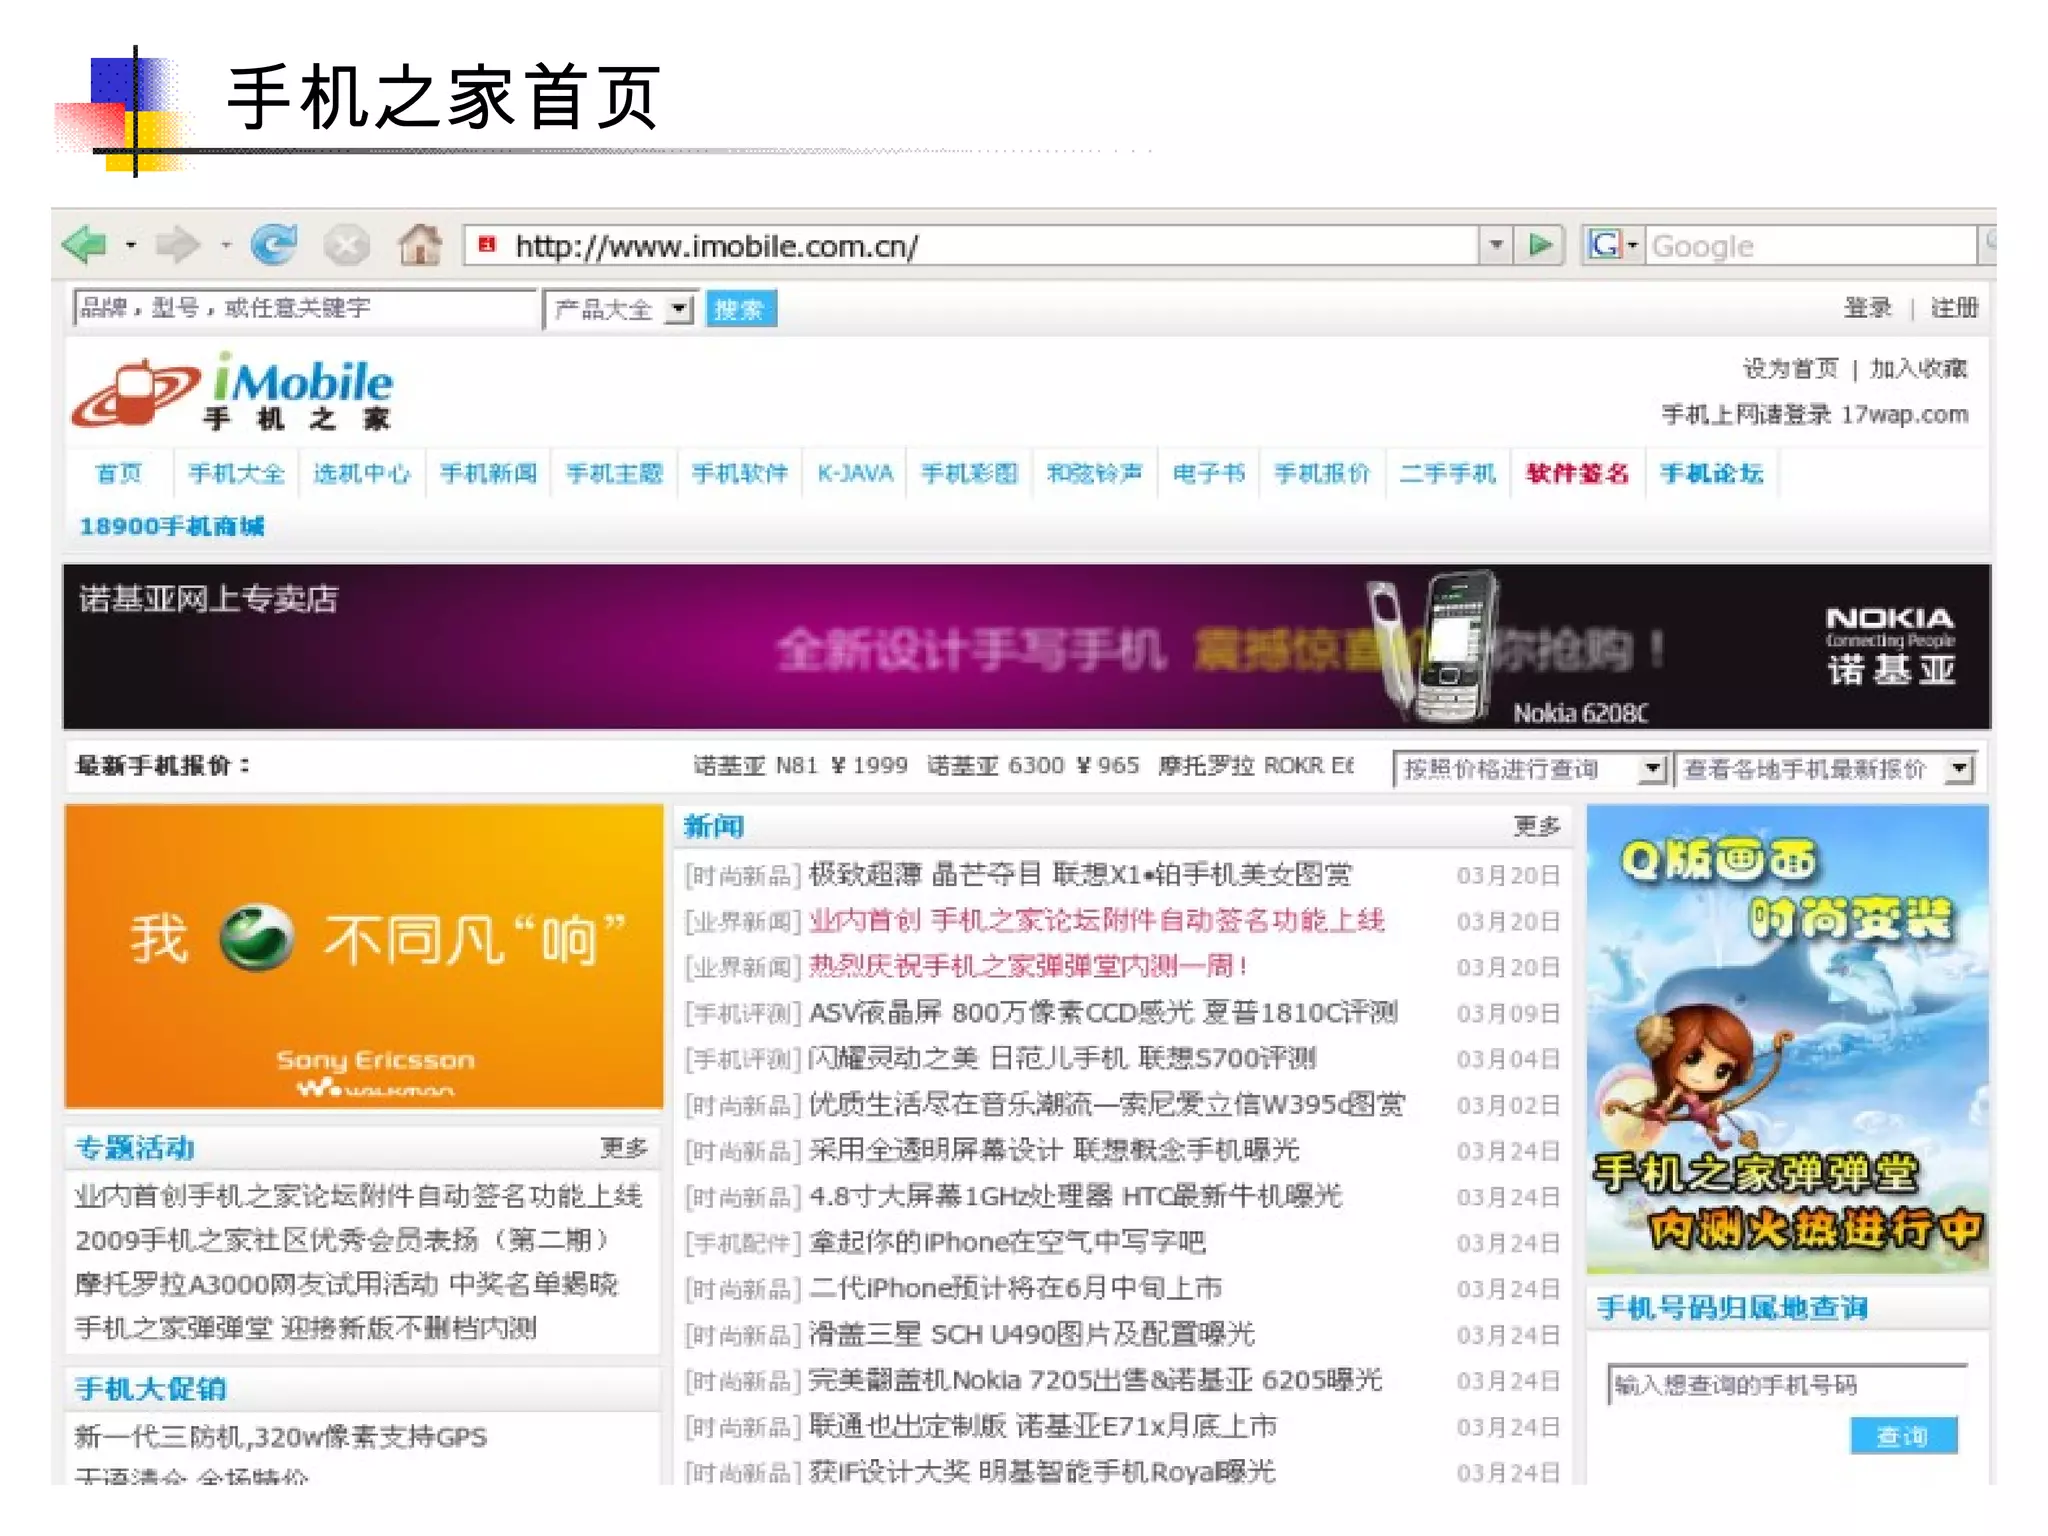Click the Sony Ericsson Walkman orange ad

click(364, 957)
